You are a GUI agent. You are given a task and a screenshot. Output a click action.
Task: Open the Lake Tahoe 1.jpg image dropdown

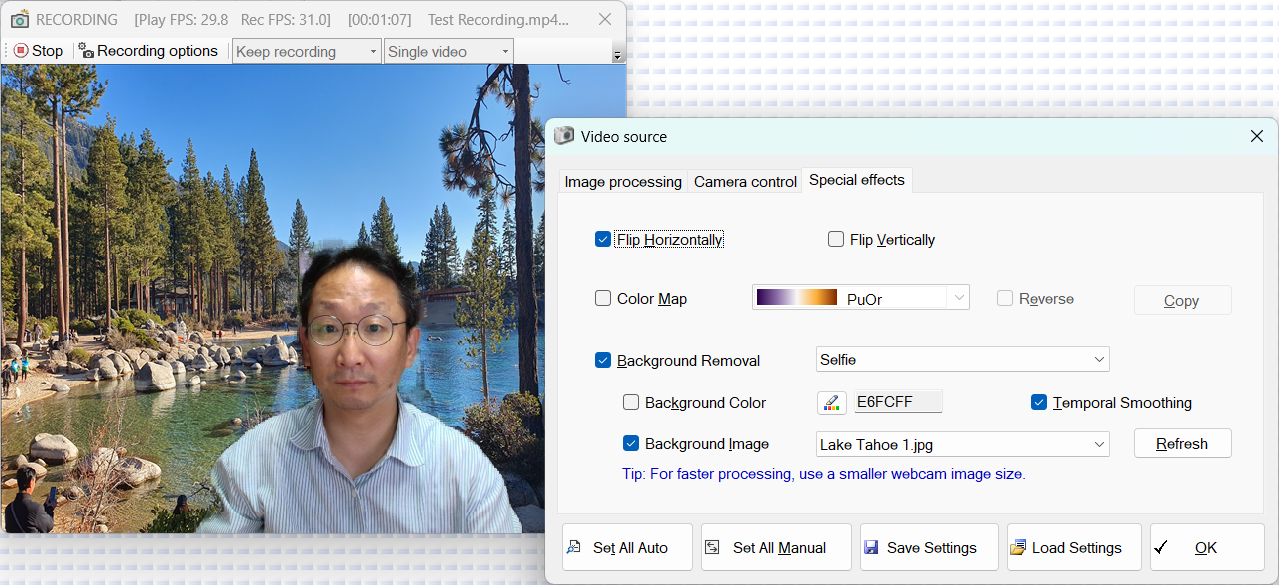click(963, 444)
